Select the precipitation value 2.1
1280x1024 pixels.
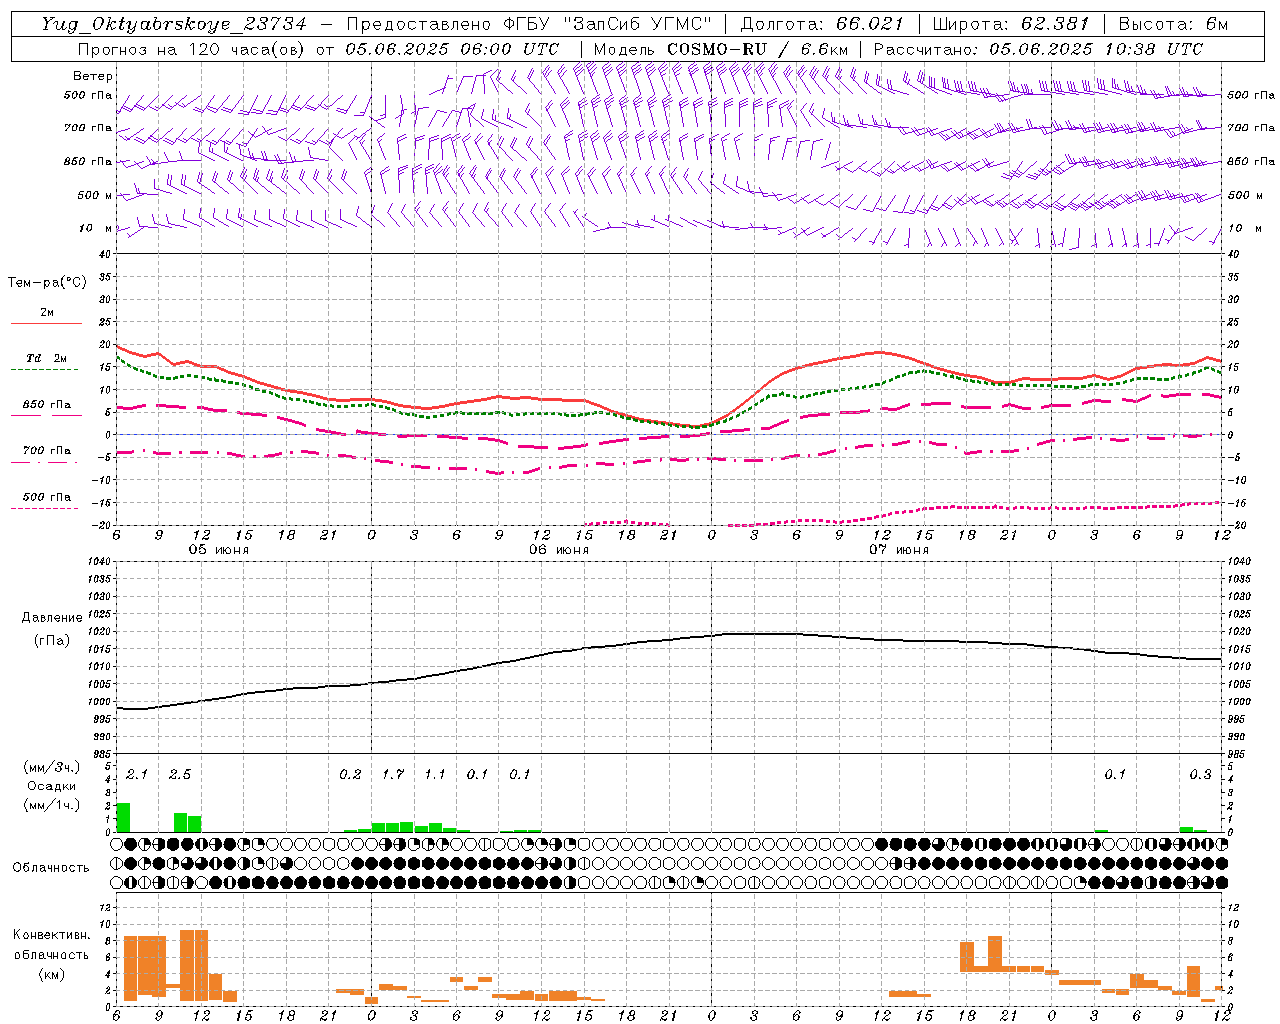coord(137,774)
